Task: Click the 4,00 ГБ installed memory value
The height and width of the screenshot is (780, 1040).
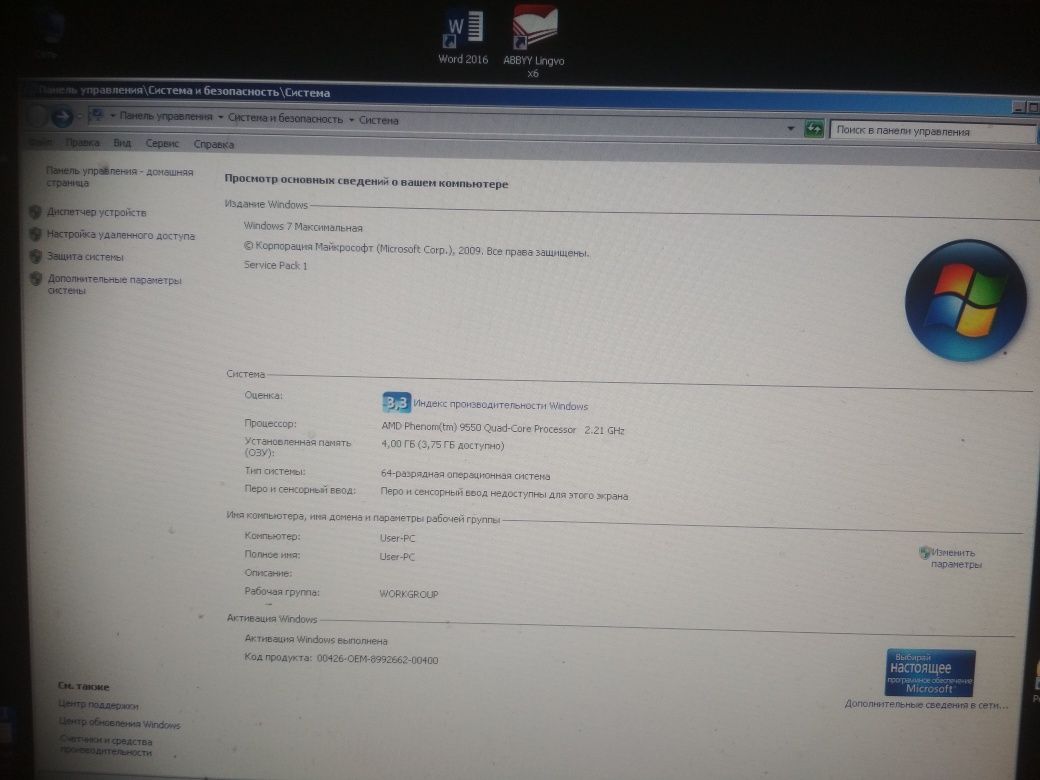Action: 442,445
